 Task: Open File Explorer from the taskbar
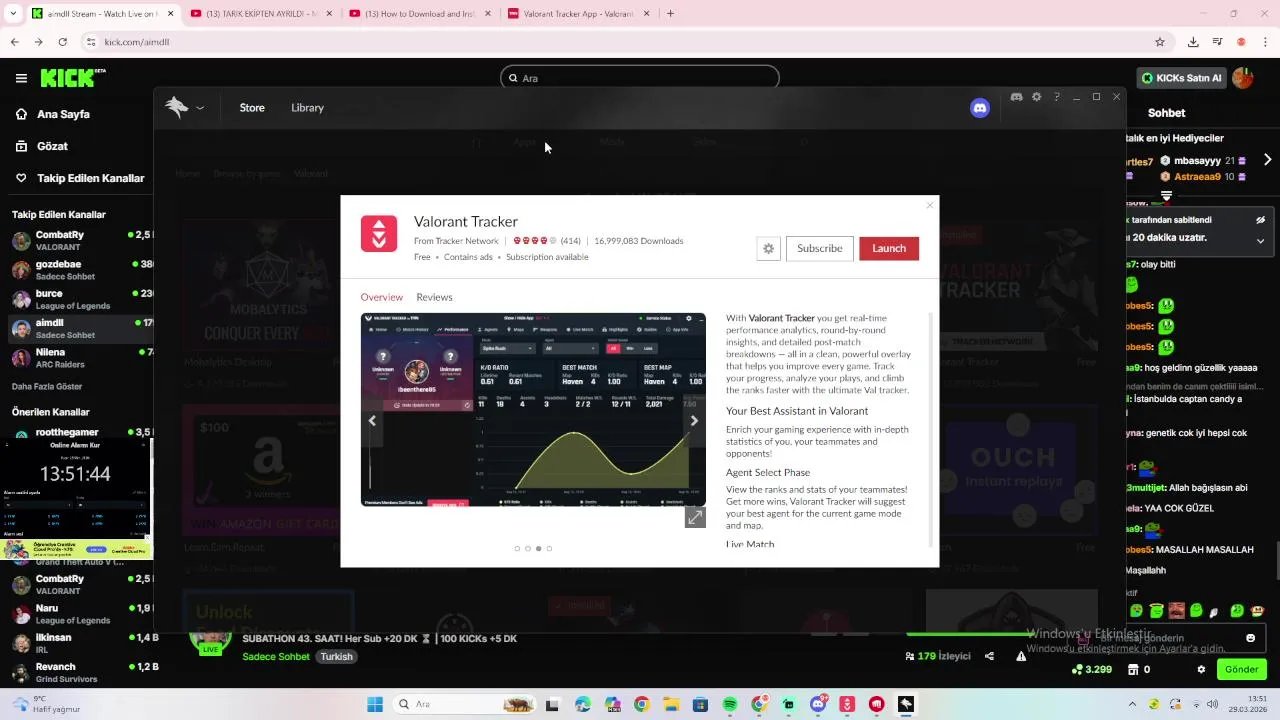coord(670,705)
